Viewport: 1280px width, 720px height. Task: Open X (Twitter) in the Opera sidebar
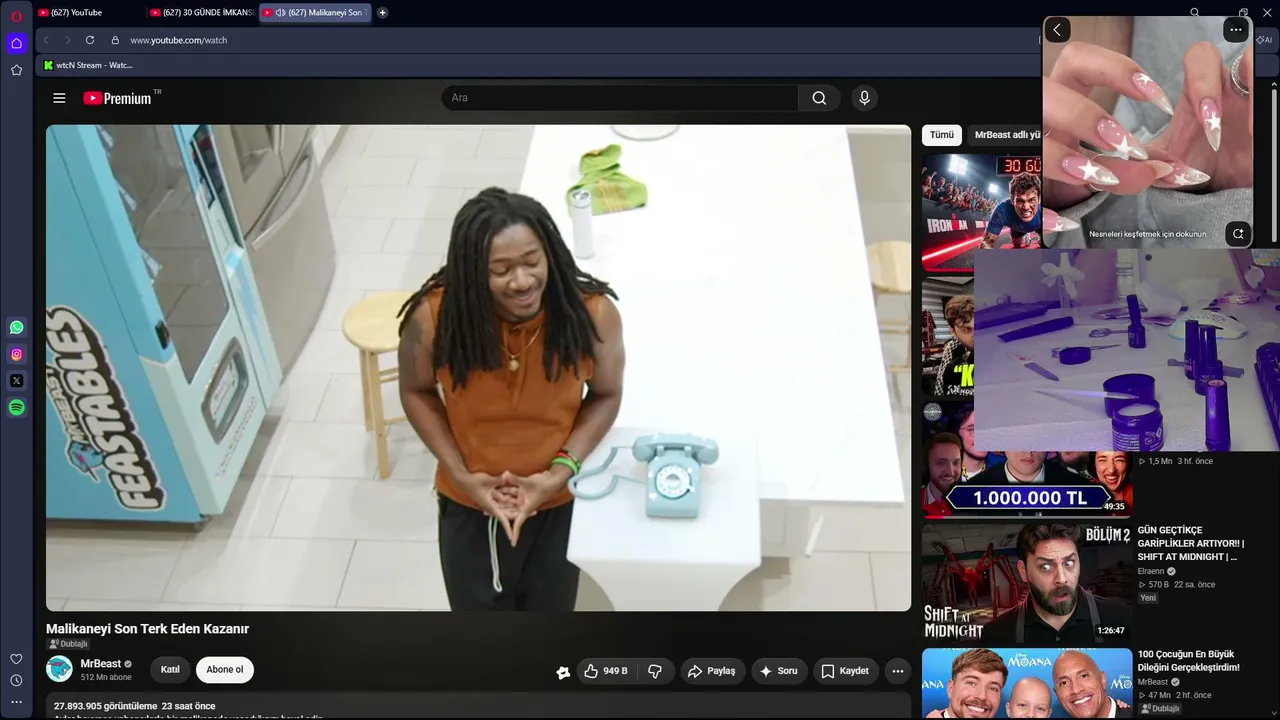tap(16, 381)
